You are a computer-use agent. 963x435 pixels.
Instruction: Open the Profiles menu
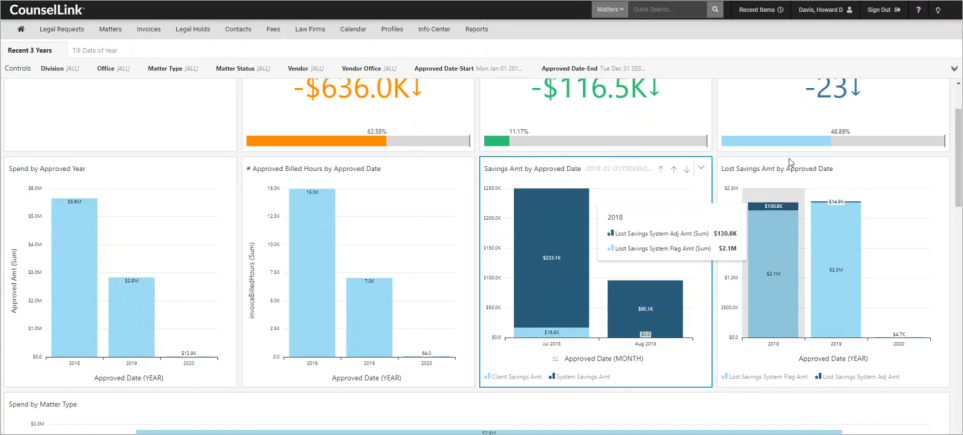pos(392,29)
